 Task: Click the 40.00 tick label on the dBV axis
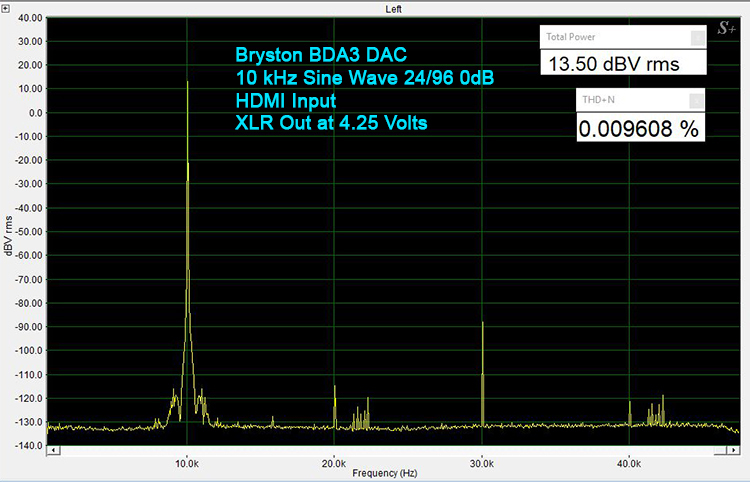[x=30, y=18]
